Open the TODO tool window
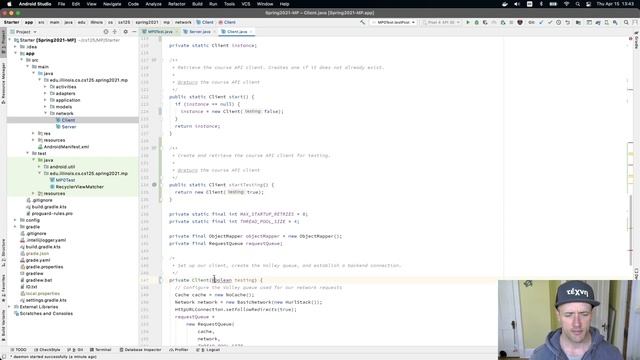The height and width of the screenshot is (360, 640). pos(18,350)
